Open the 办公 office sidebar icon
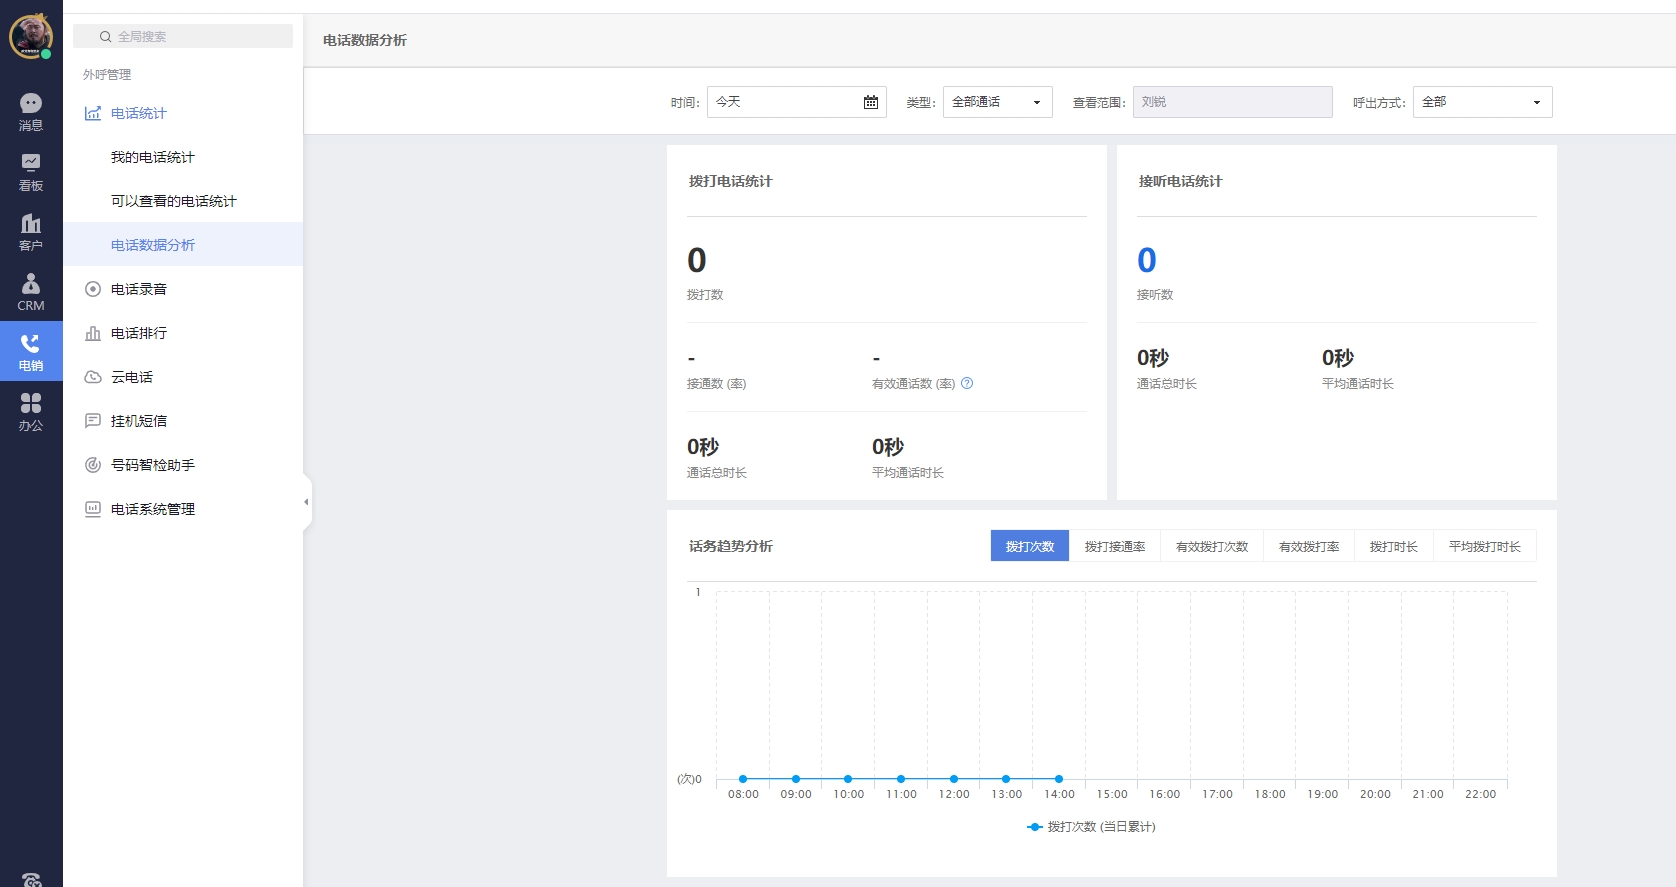The width and height of the screenshot is (1676, 887). pyautogui.click(x=31, y=411)
